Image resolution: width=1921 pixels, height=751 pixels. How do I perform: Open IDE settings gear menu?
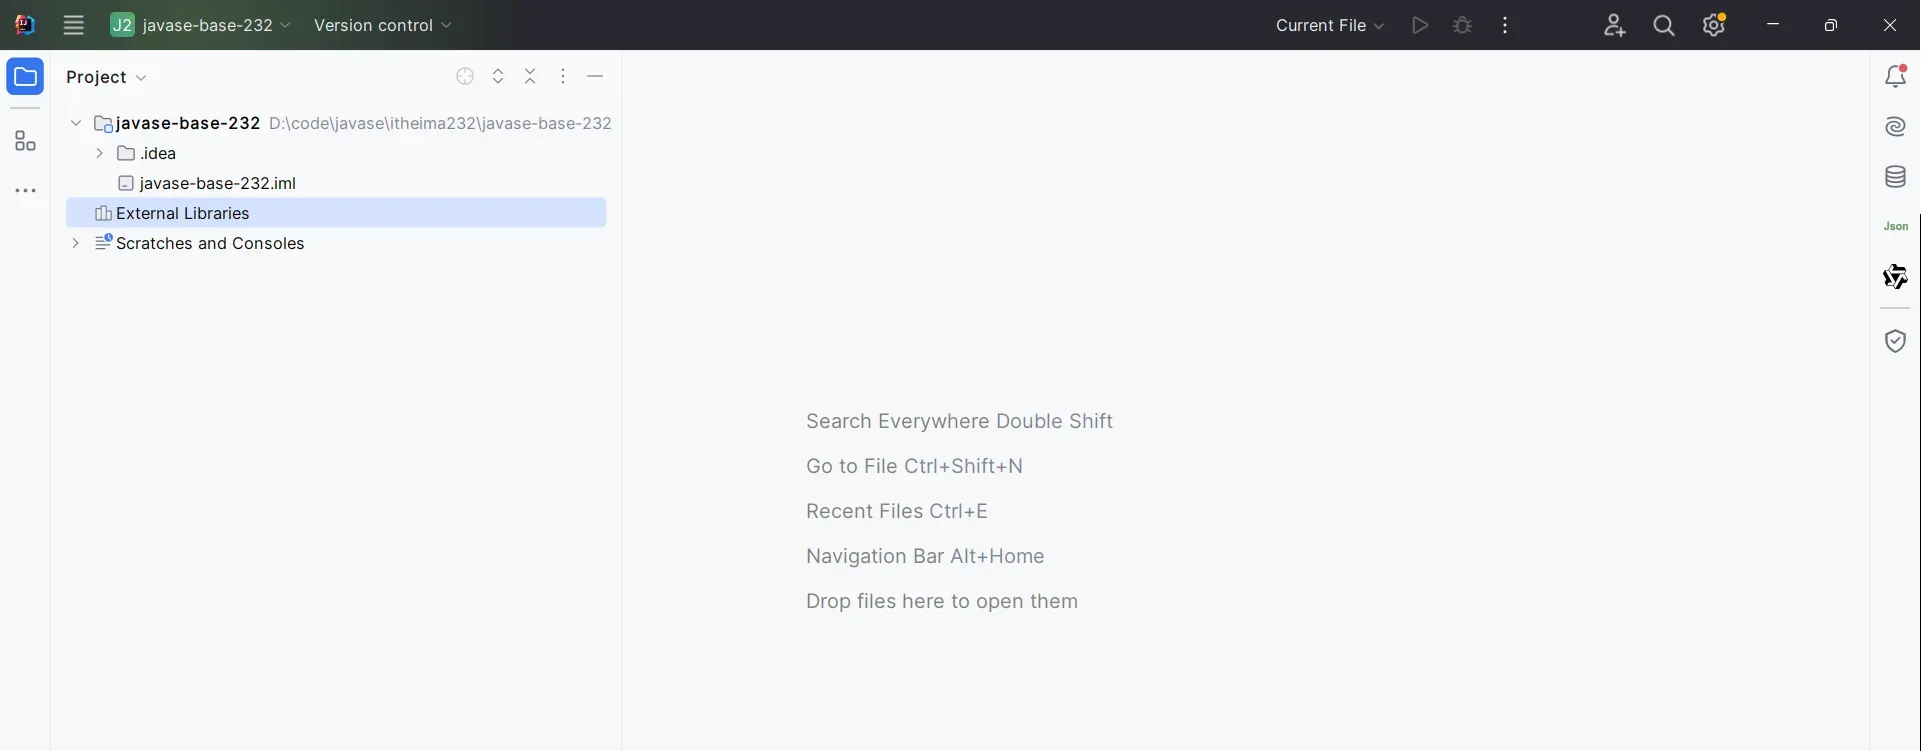coord(1714,26)
